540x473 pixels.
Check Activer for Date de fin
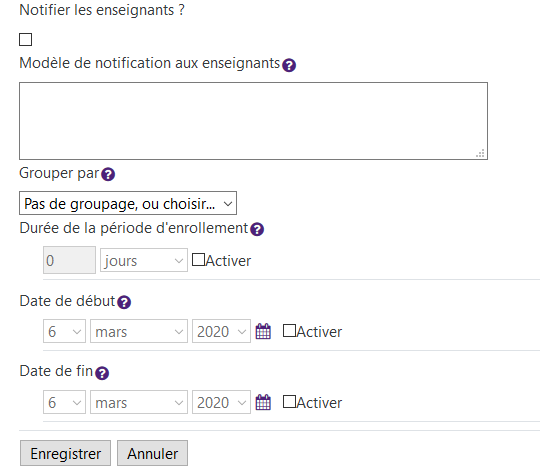point(289,402)
